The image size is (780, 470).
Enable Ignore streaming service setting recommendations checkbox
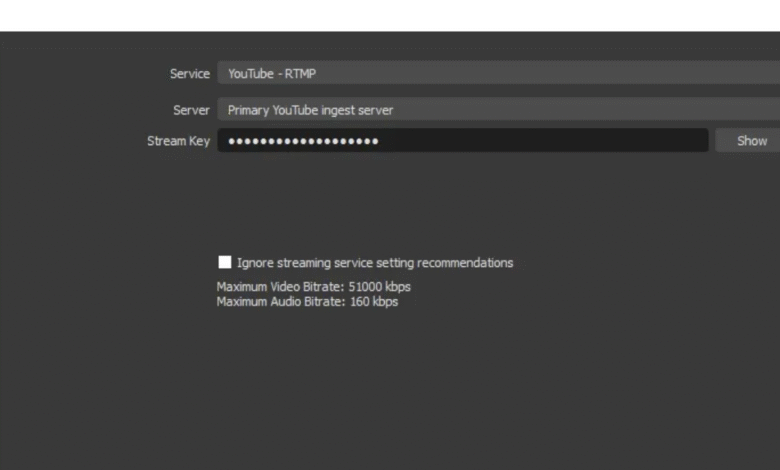[x=225, y=263]
